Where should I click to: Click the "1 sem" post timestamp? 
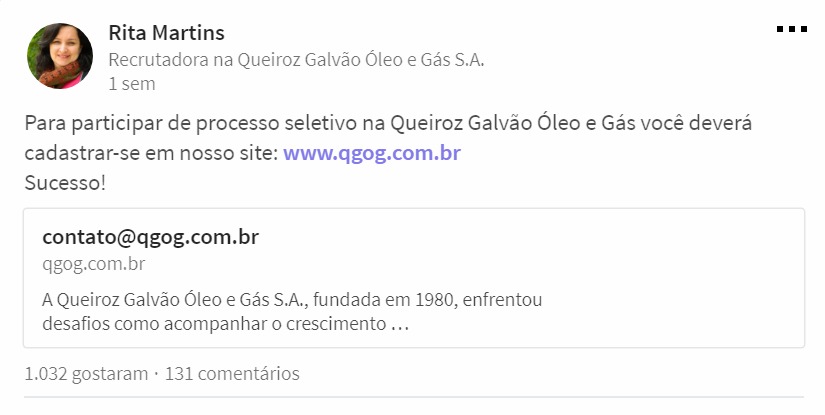132,84
